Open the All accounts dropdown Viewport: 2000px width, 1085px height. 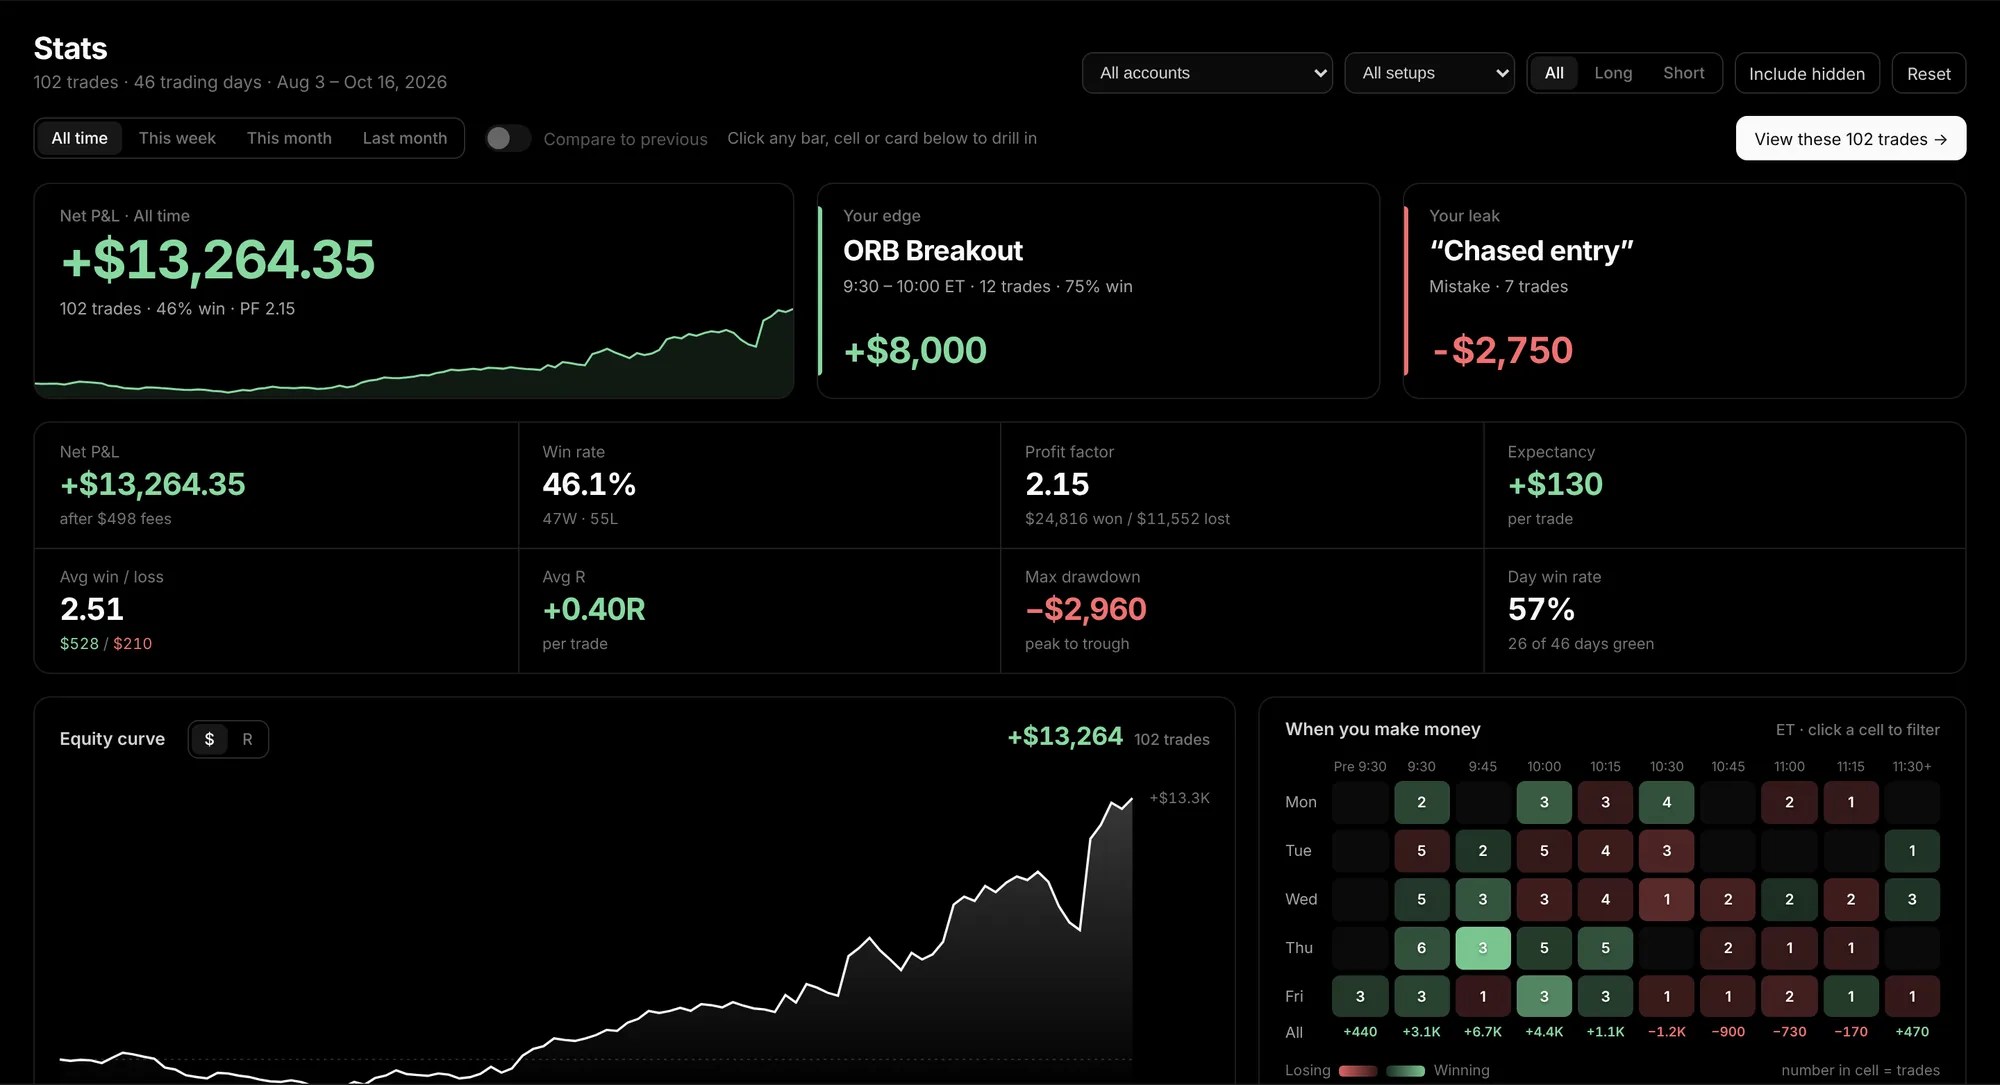[x=1207, y=73]
